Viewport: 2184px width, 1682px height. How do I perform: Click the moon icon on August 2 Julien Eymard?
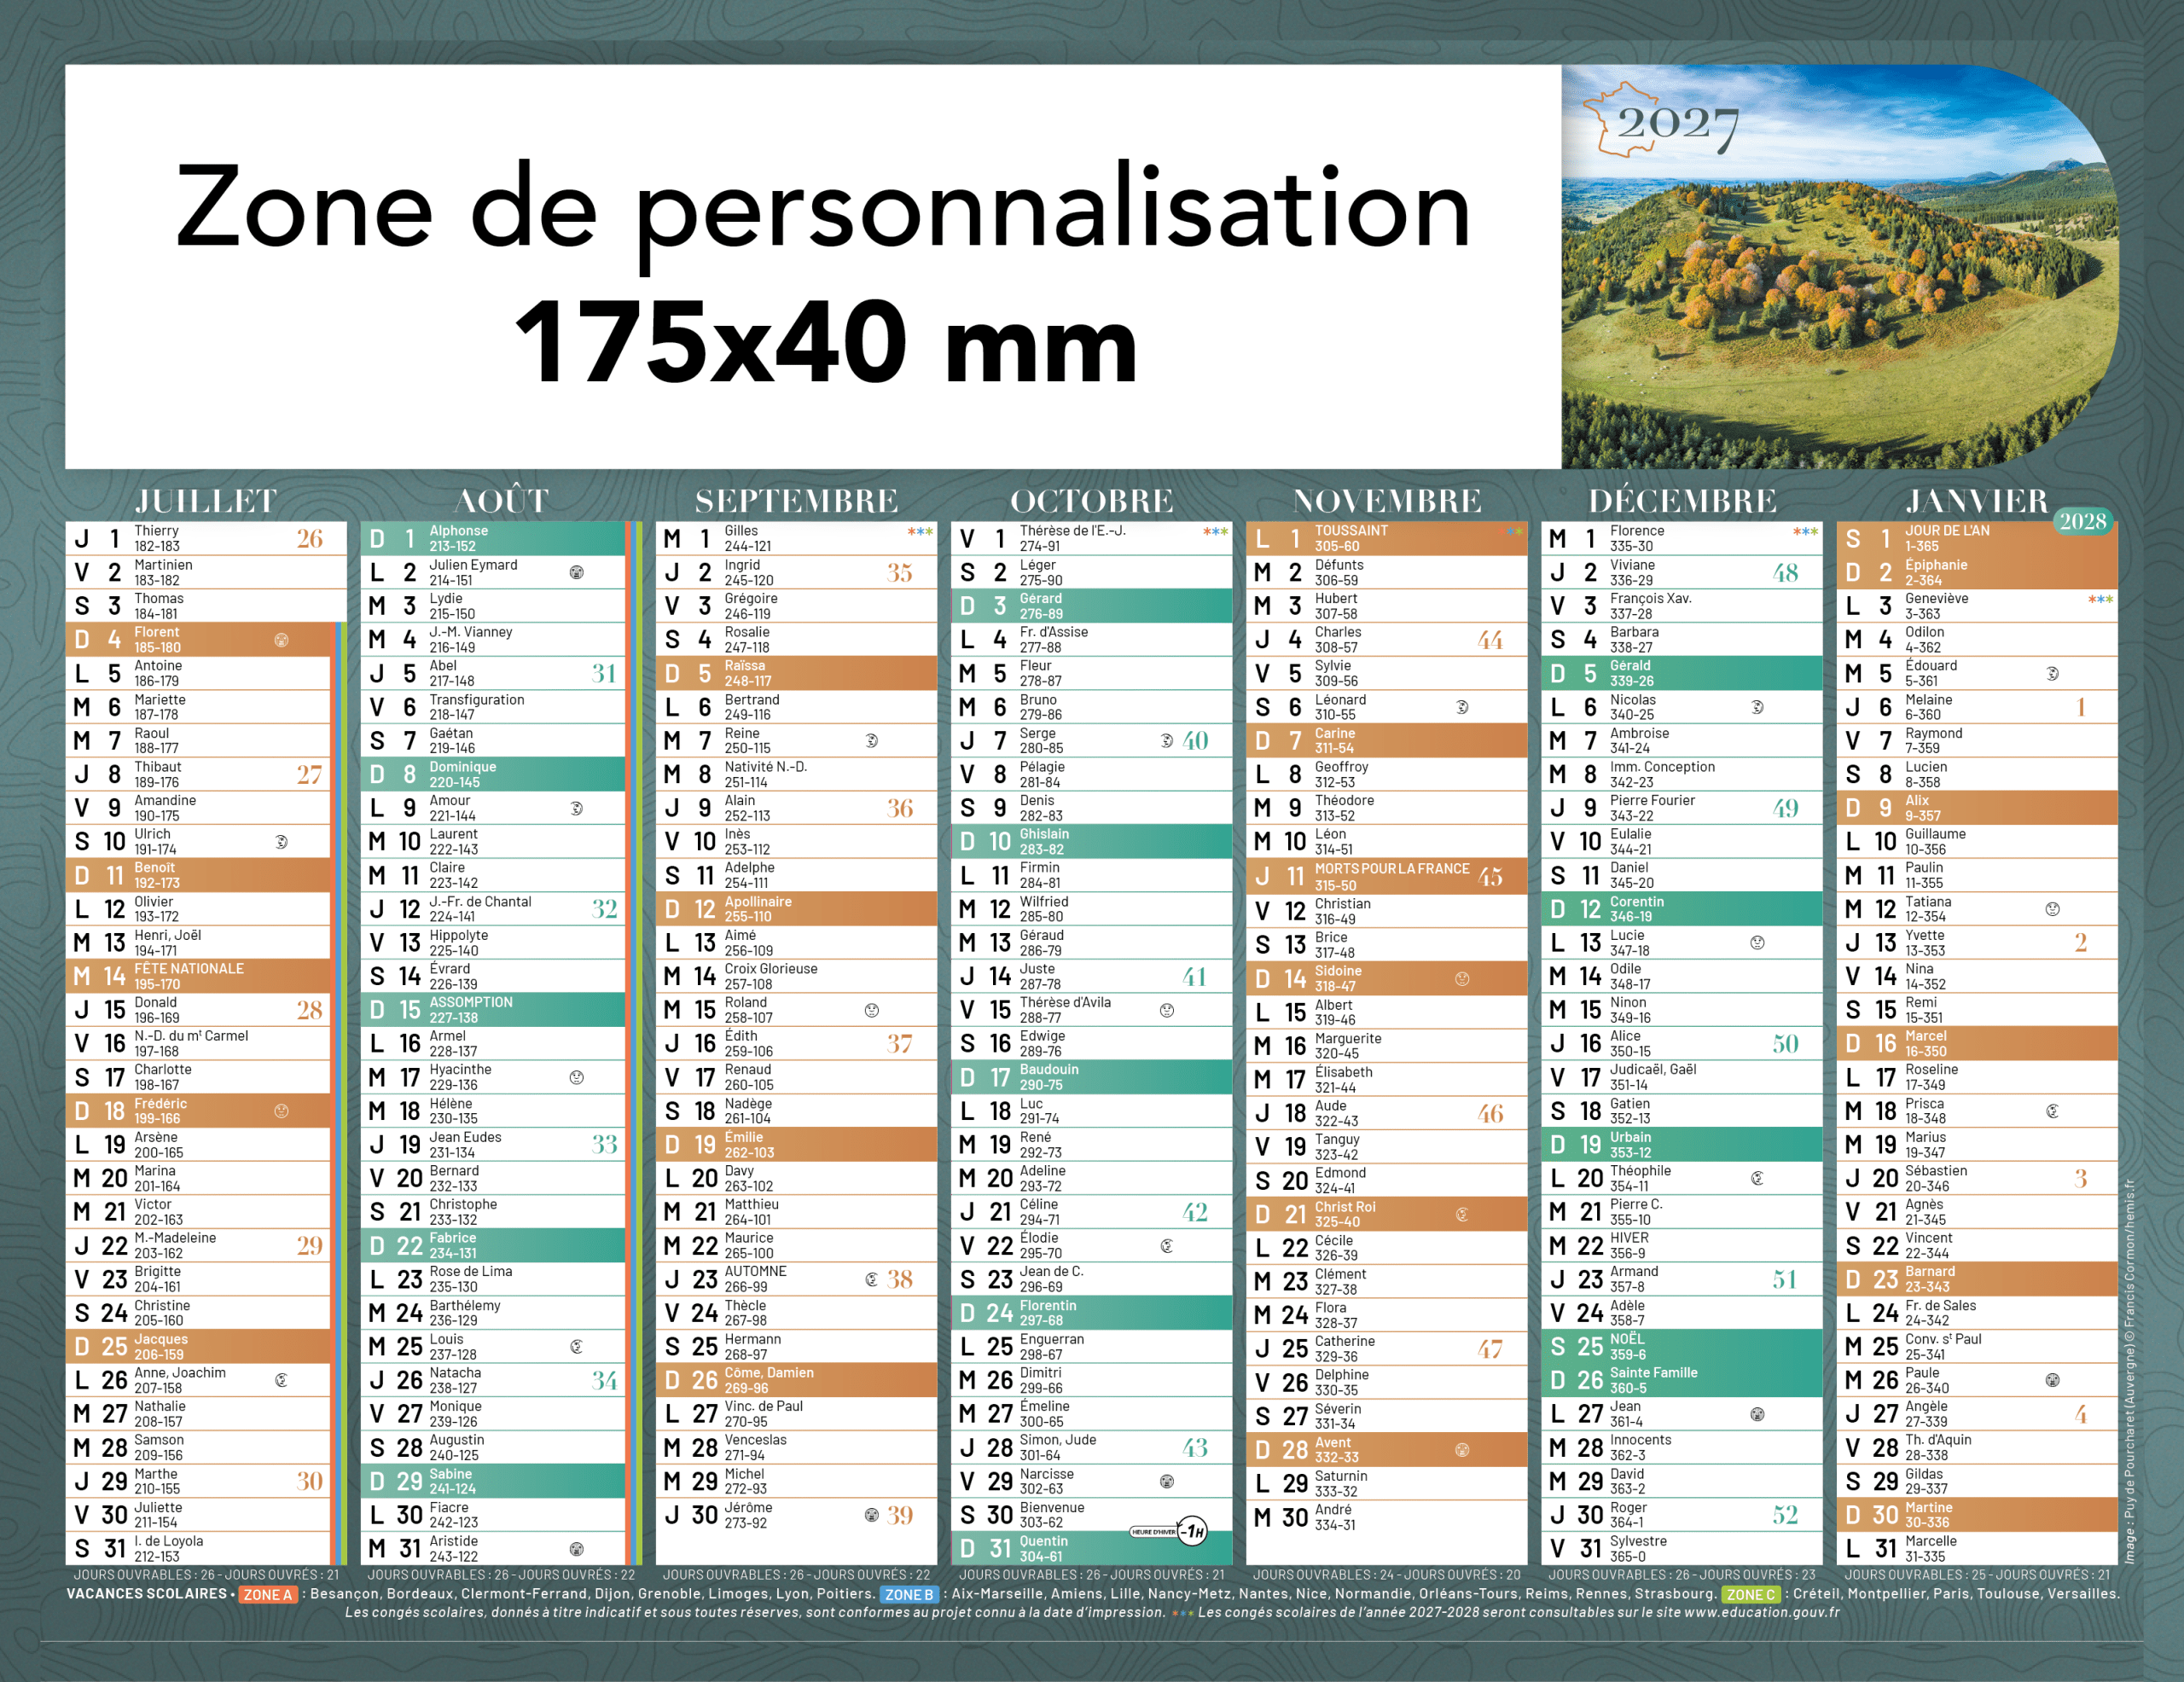tap(576, 573)
